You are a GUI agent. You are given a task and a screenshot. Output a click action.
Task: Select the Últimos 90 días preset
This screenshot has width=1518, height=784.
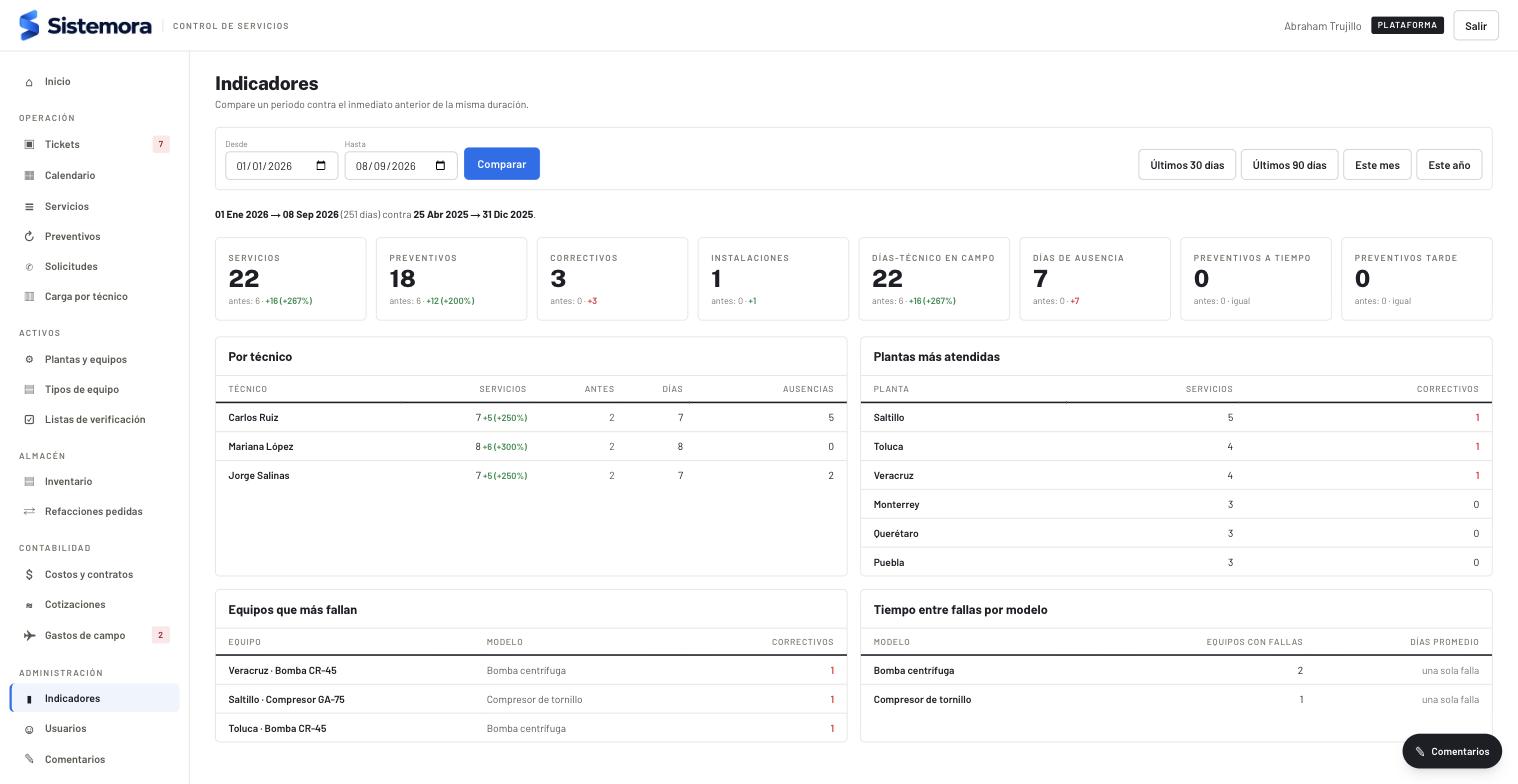pos(1289,165)
